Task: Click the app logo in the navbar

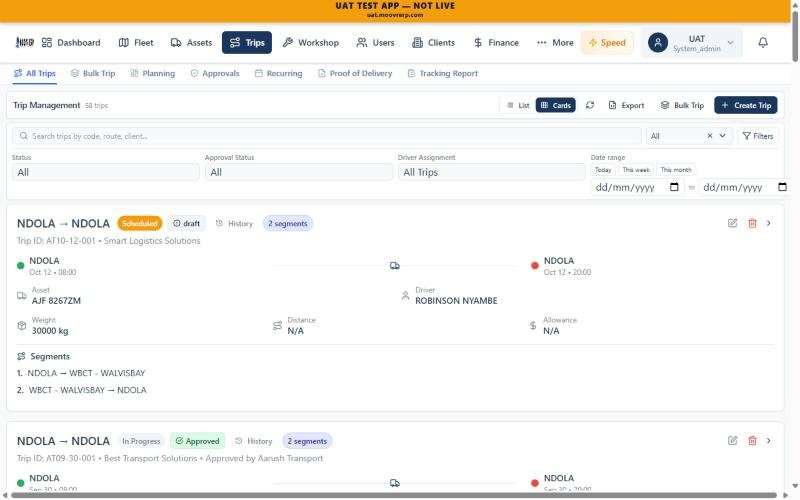Action: point(24,42)
